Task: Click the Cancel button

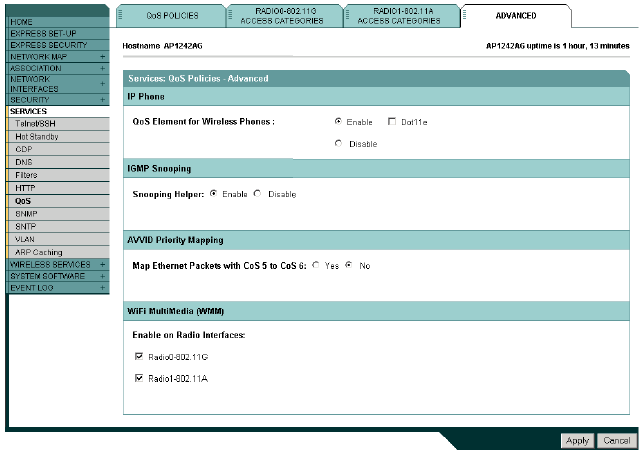Action: 616,440
